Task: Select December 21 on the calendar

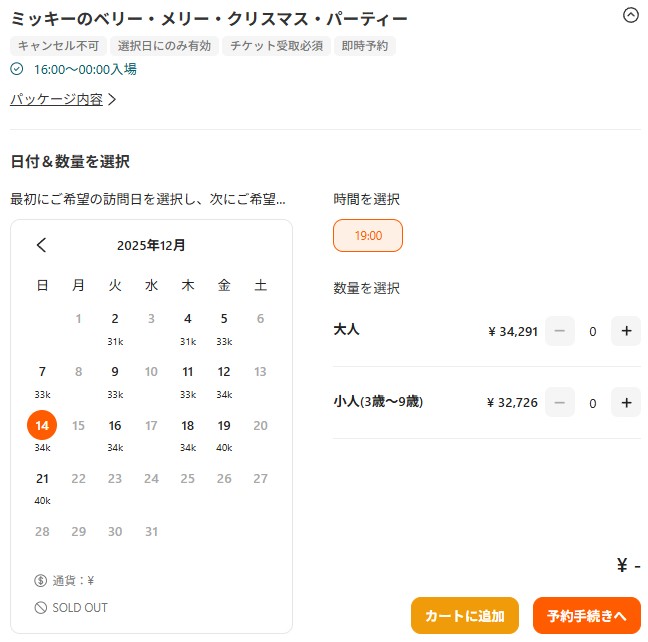Action: [42, 487]
